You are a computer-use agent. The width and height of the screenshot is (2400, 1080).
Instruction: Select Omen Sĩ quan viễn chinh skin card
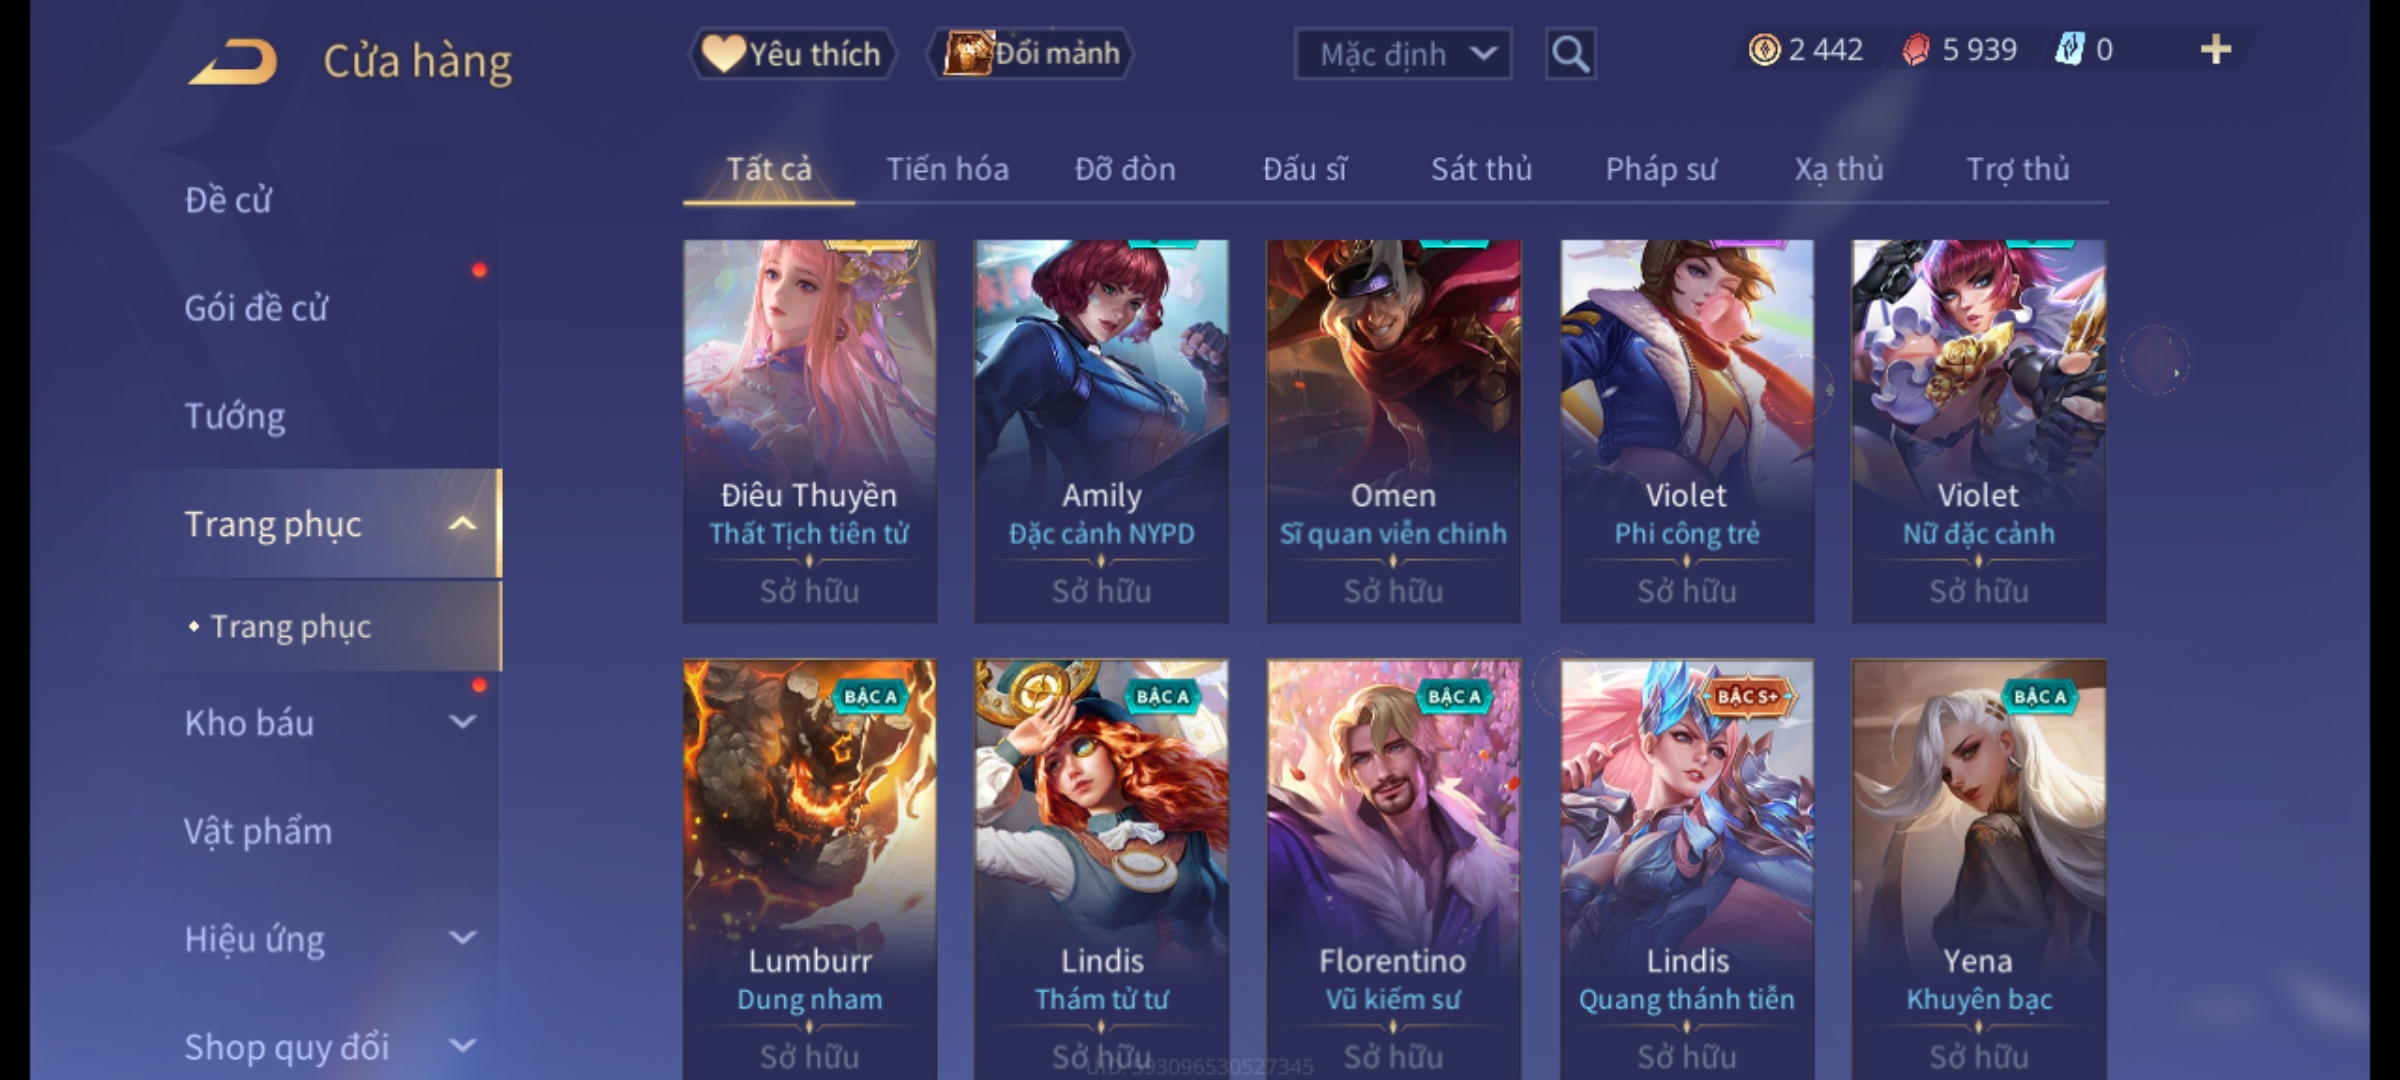(x=1393, y=431)
